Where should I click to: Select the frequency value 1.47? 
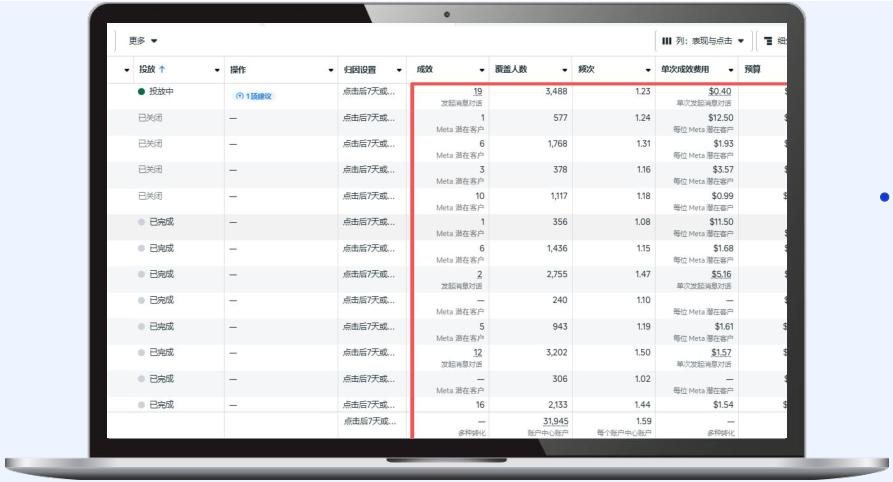(x=642, y=274)
